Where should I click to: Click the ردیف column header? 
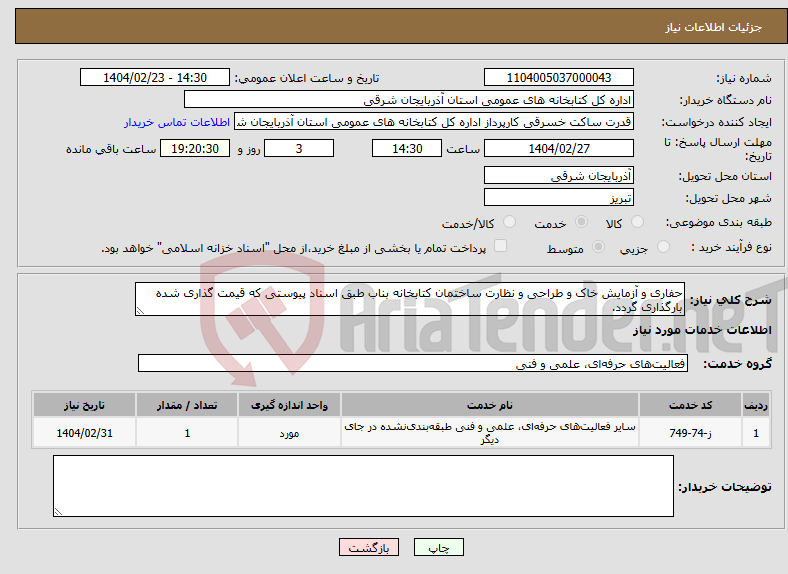click(x=756, y=405)
